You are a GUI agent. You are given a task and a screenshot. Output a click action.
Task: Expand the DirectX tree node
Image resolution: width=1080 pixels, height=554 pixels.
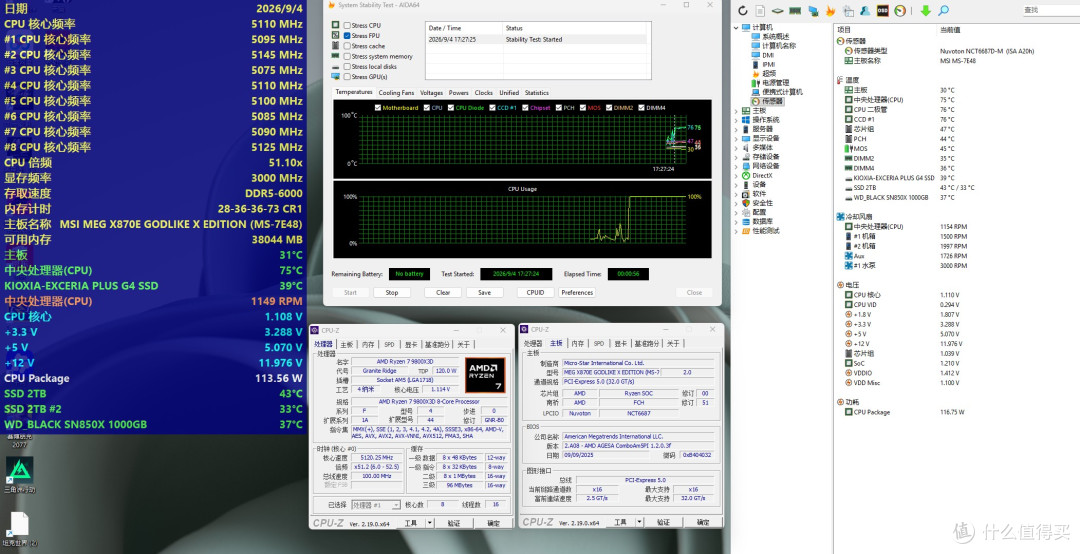pyautogui.click(x=736, y=176)
